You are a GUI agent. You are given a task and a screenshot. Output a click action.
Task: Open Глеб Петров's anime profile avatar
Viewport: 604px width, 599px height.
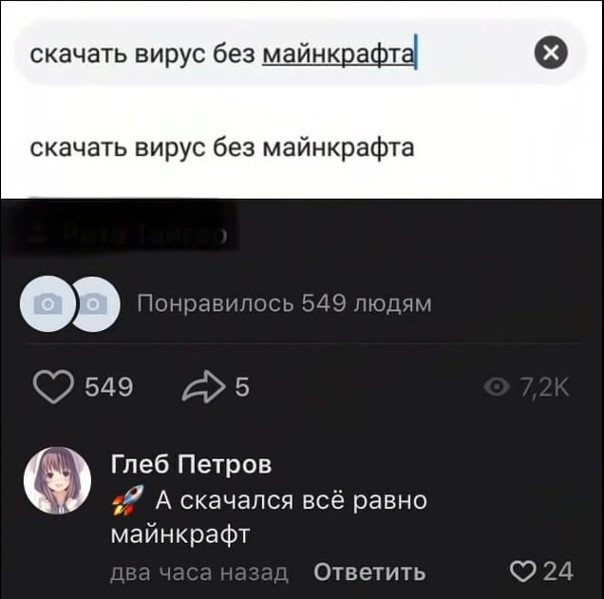pyautogui.click(x=57, y=481)
